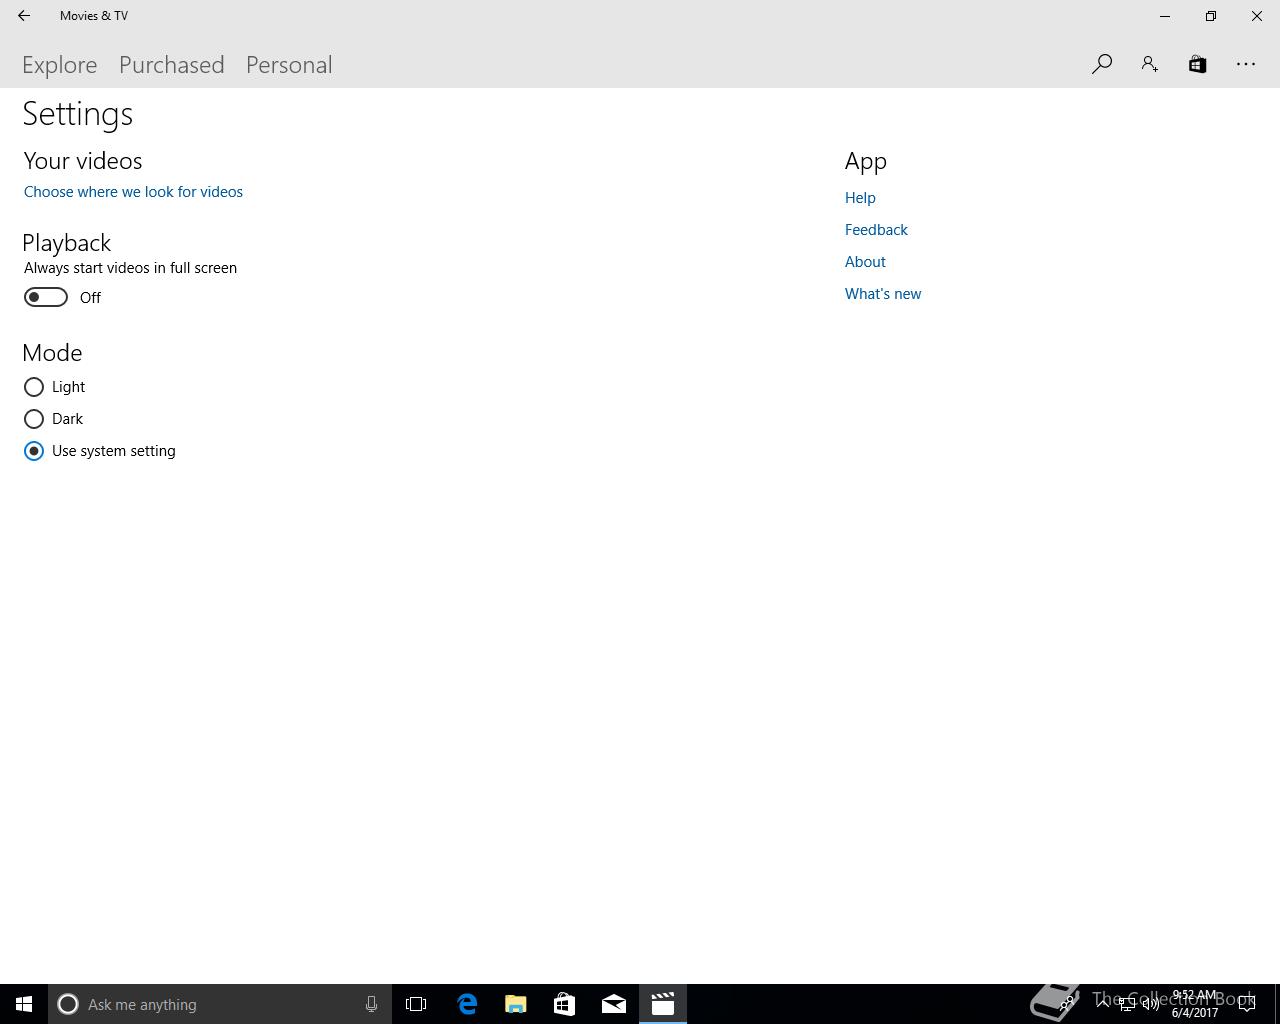Image resolution: width=1280 pixels, height=1024 pixels.
Task: Open the Personal tab
Action: [x=289, y=65]
